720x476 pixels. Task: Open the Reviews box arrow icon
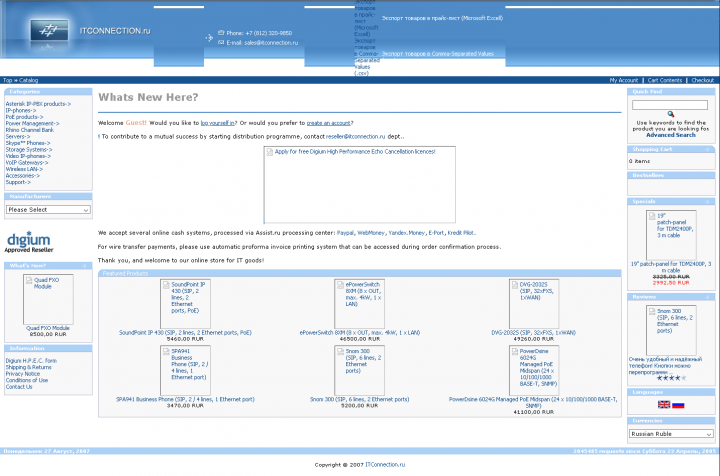pyautogui.click(x=707, y=297)
